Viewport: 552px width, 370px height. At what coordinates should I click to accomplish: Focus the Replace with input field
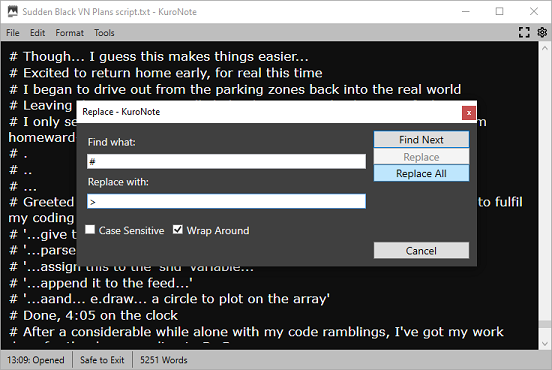pyautogui.click(x=226, y=201)
